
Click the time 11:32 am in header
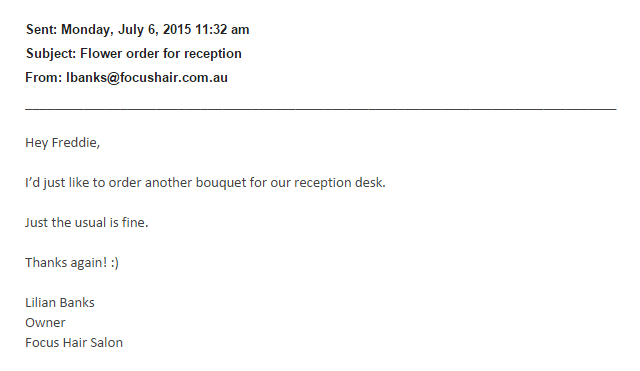(x=222, y=30)
